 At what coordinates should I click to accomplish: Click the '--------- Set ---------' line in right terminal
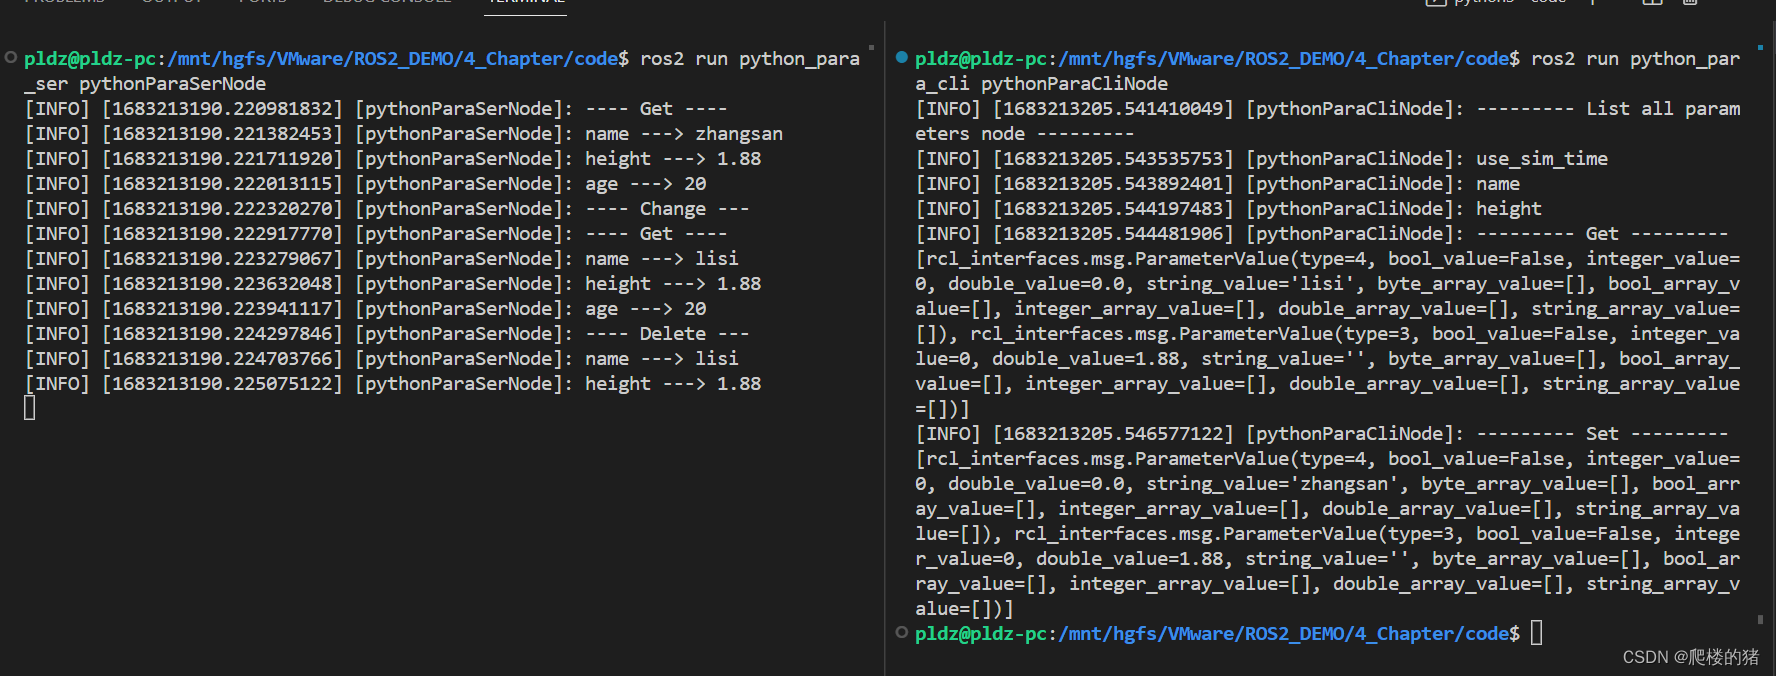pyautogui.click(x=1322, y=434)
